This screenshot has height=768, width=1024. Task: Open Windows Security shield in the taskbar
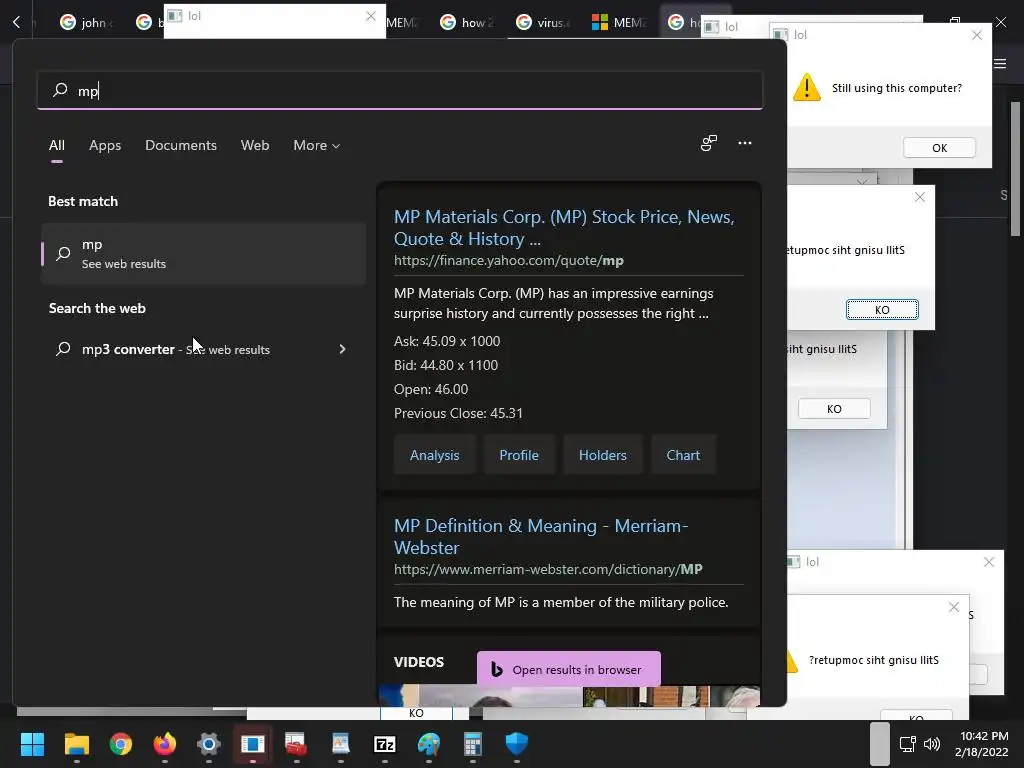(517, 743)
